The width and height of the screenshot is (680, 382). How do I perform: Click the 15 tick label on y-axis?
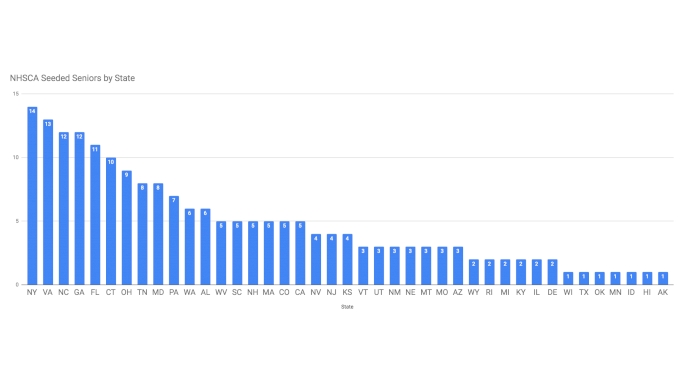16,94
